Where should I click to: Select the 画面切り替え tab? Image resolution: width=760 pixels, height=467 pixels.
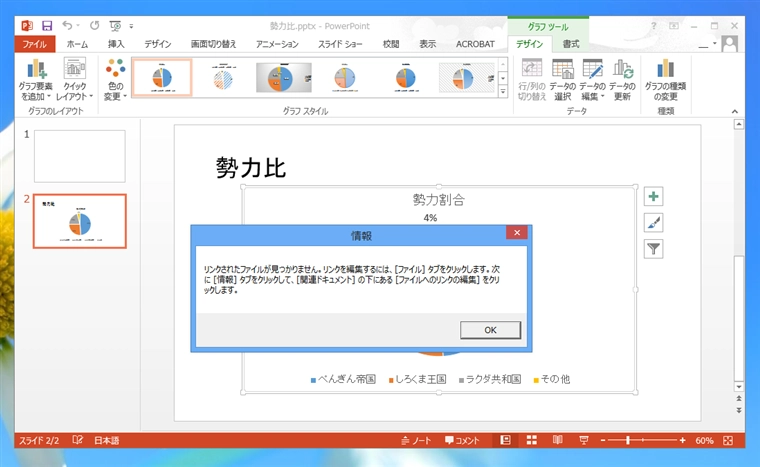(213, 44)
